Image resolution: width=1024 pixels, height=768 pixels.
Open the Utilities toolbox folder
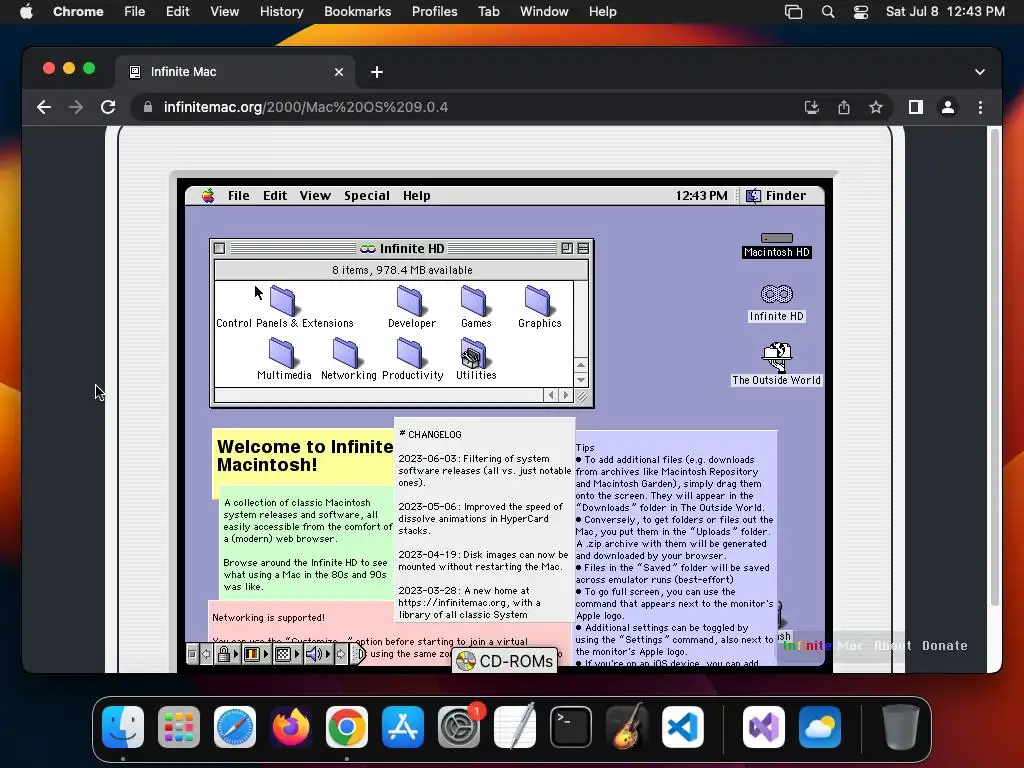[474, 353]
